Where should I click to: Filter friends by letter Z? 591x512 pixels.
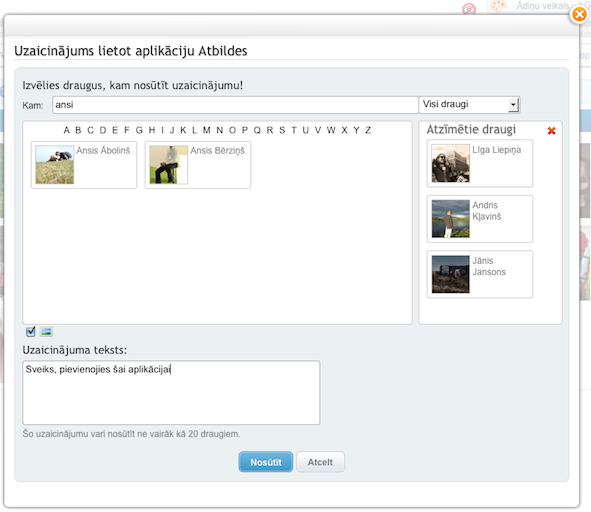368,130
